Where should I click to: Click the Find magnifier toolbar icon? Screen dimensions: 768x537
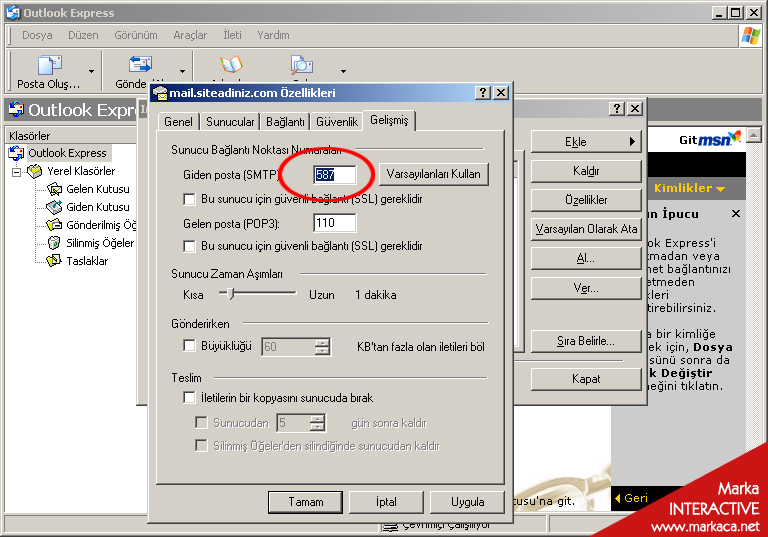302,64
